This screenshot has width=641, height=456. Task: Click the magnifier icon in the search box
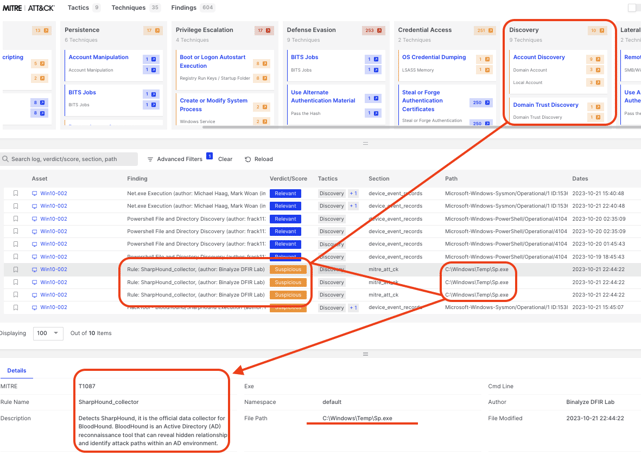(x=5, y=159)
